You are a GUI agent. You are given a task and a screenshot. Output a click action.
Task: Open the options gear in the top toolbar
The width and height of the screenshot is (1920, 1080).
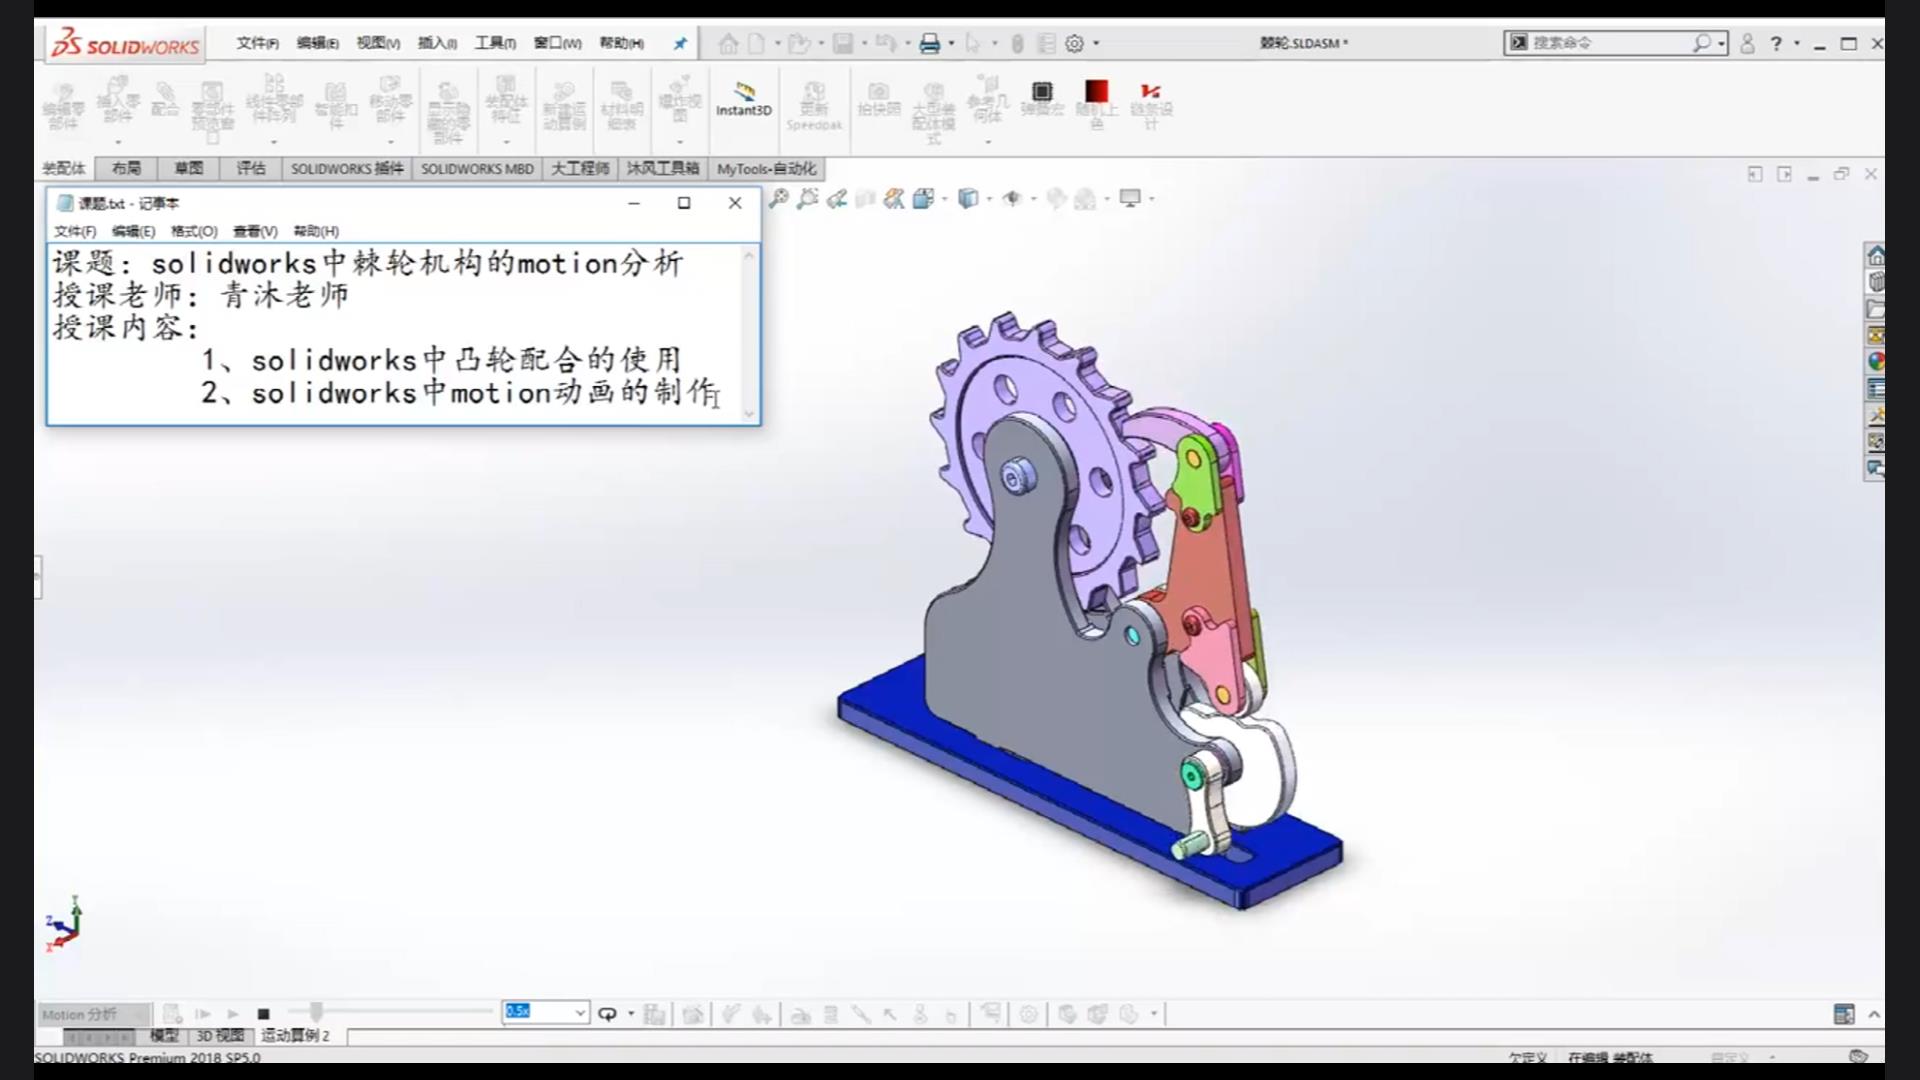coord(1075,43)
